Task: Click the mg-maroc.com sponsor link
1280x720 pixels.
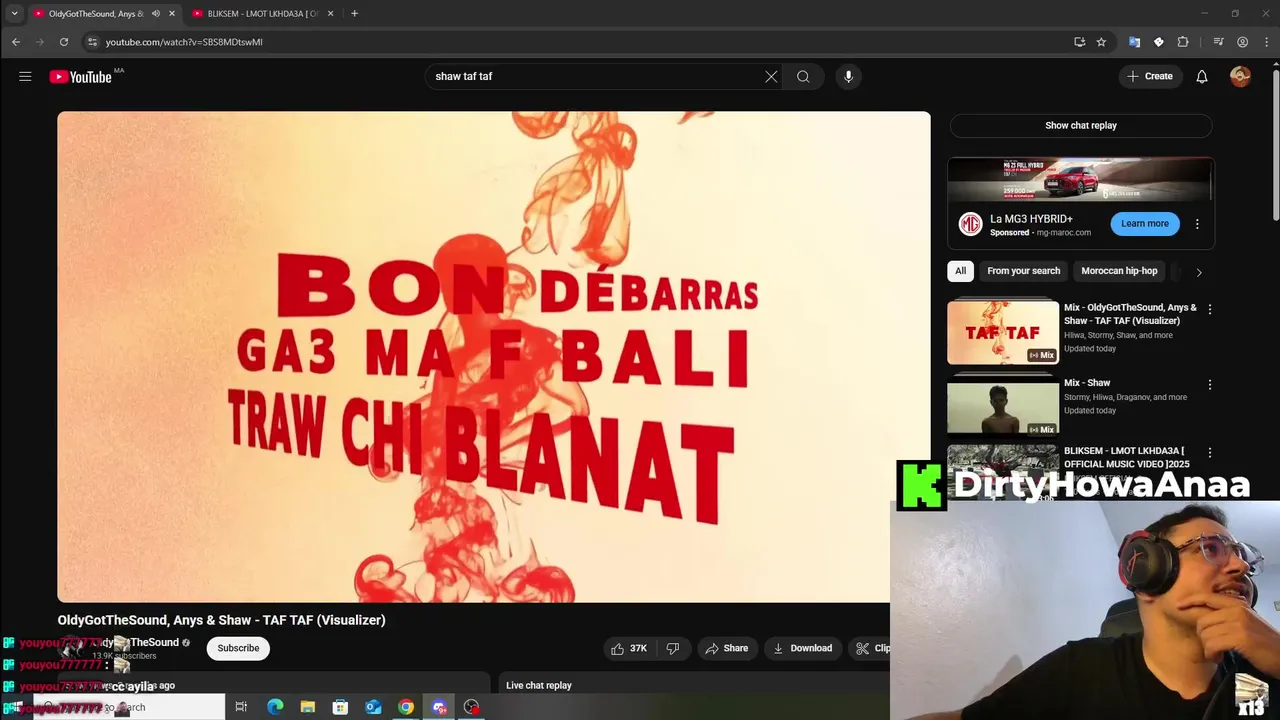Action: (x=1063, y=233)
